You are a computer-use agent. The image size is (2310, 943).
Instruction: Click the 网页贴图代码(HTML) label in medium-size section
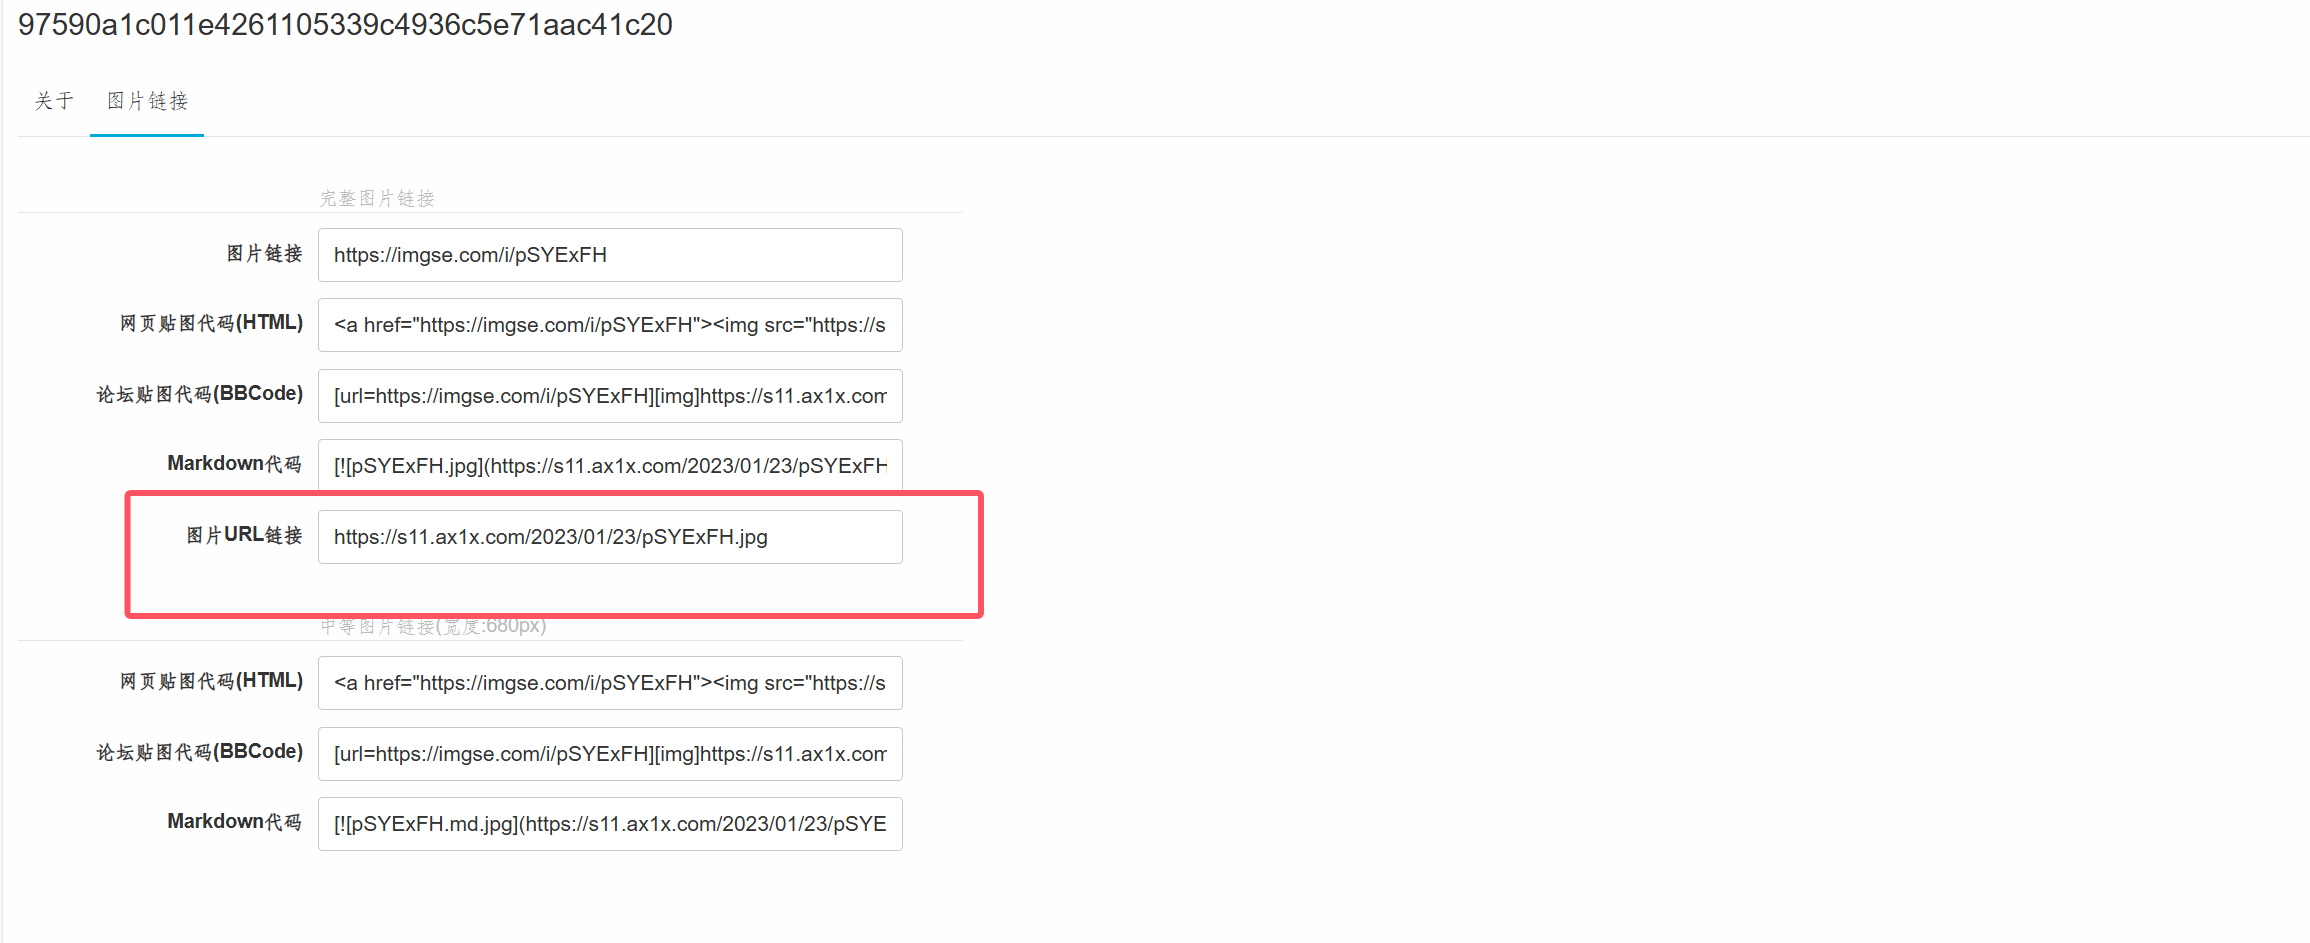pyautogui.click(x=211, y=681)
